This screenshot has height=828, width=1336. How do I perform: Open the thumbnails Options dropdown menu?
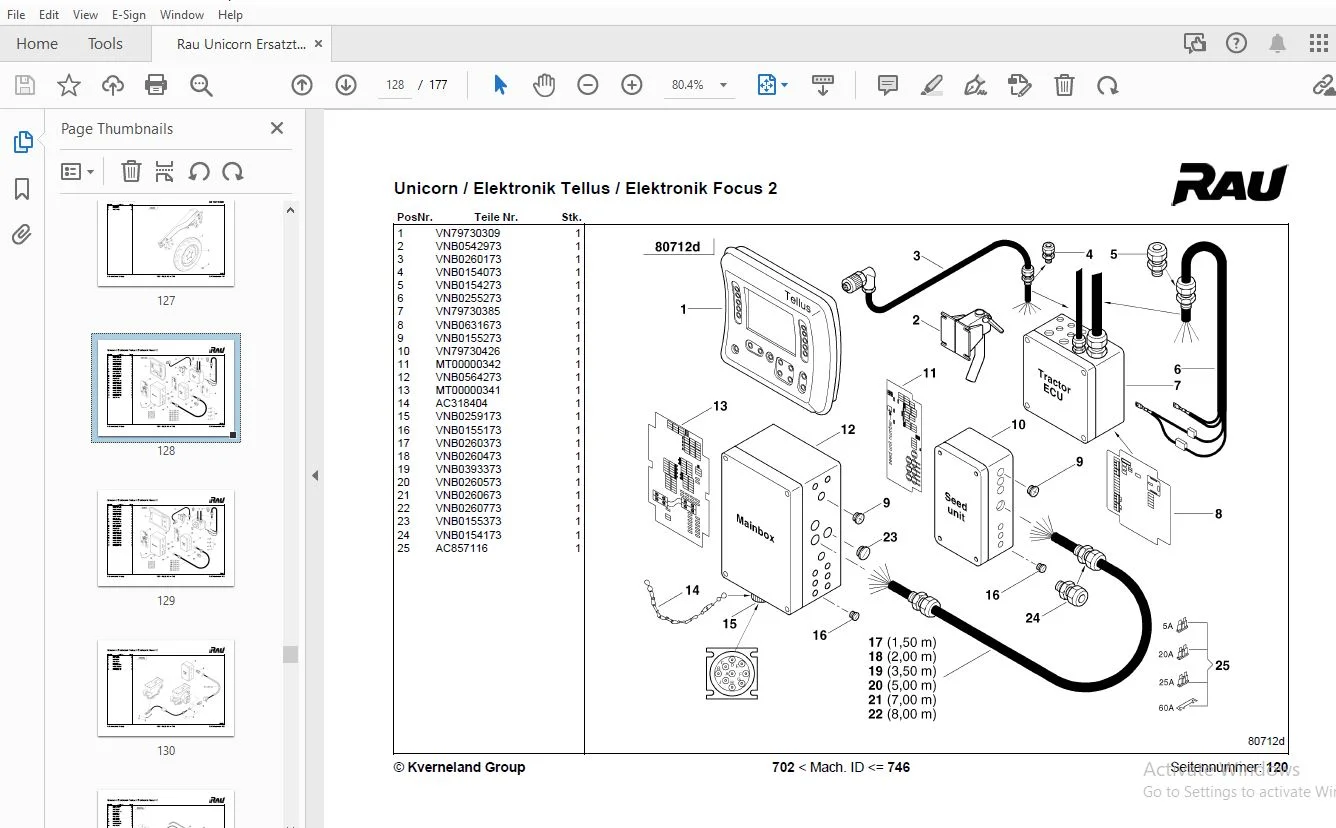pyautogui.click(x=77, y=172)
